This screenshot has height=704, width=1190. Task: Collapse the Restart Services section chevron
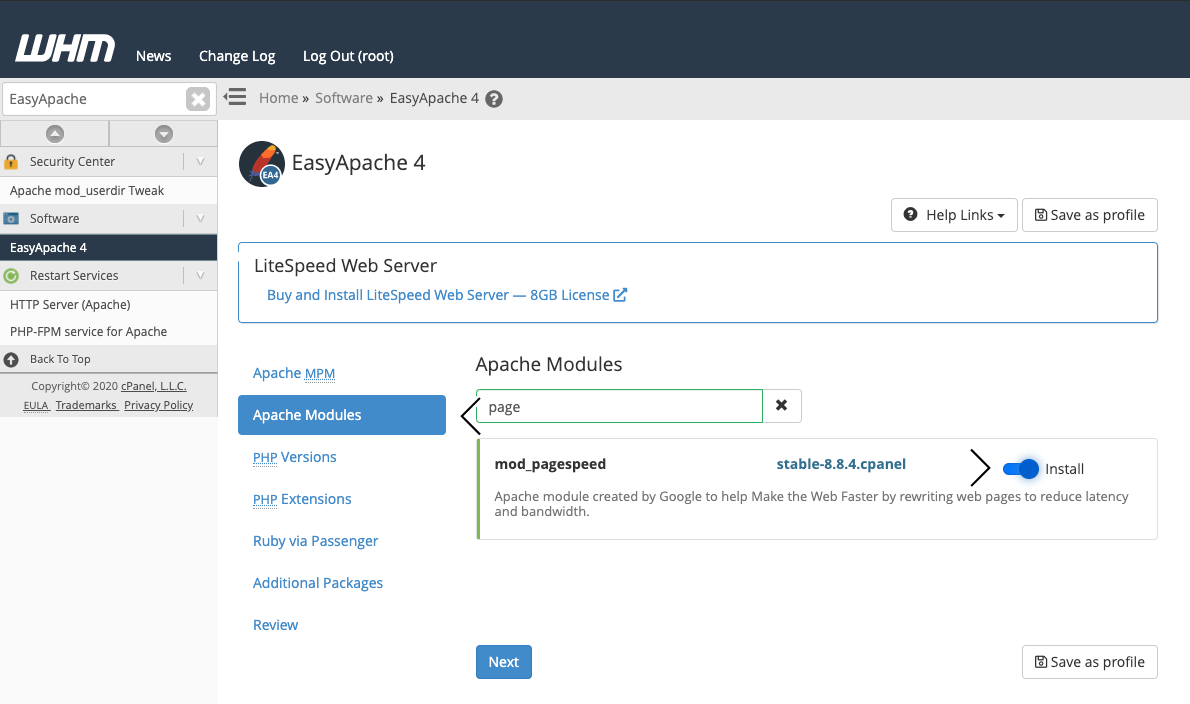200,275
